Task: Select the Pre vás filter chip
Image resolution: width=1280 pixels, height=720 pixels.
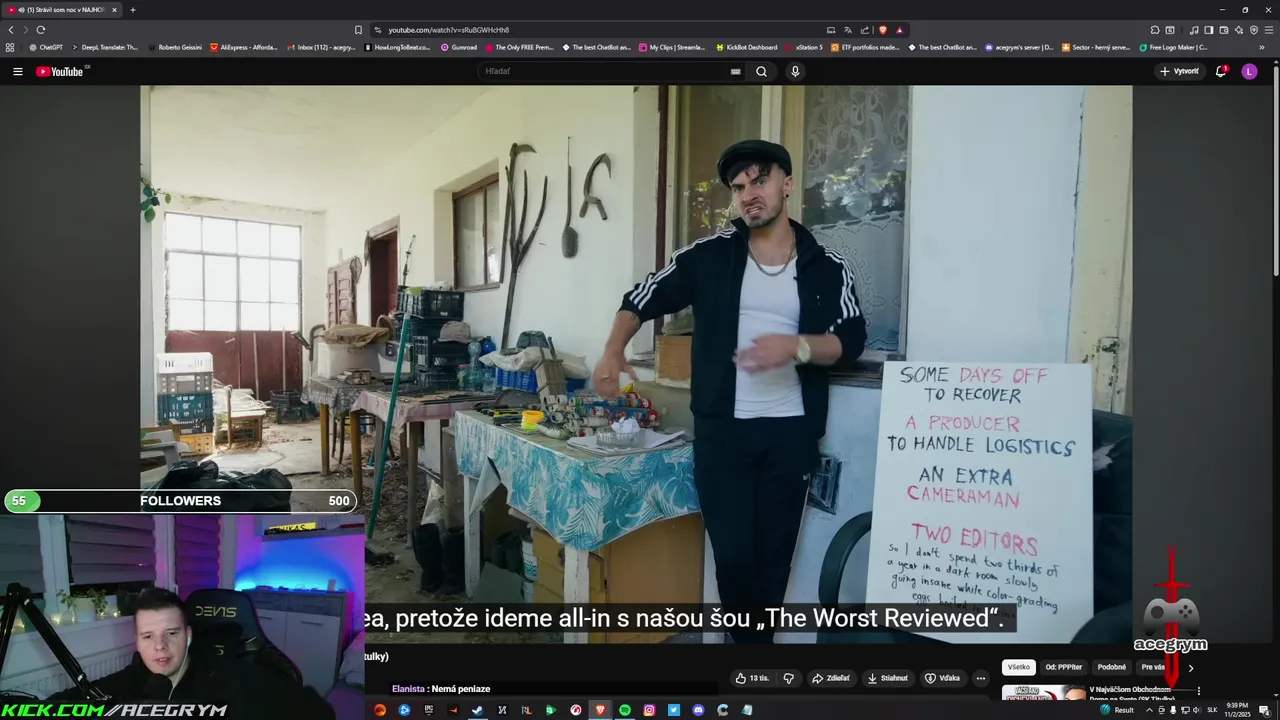Action: pyautogui.click(x=1152, y=667)
